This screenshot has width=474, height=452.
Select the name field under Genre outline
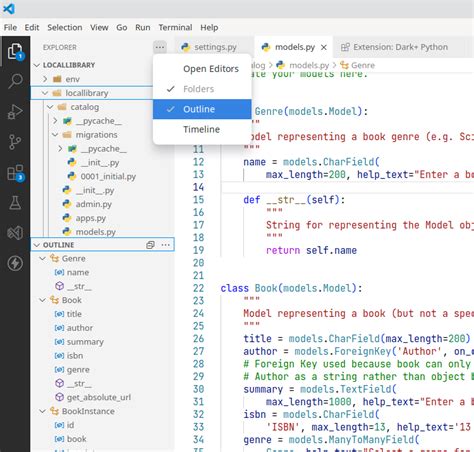(78, 272)
